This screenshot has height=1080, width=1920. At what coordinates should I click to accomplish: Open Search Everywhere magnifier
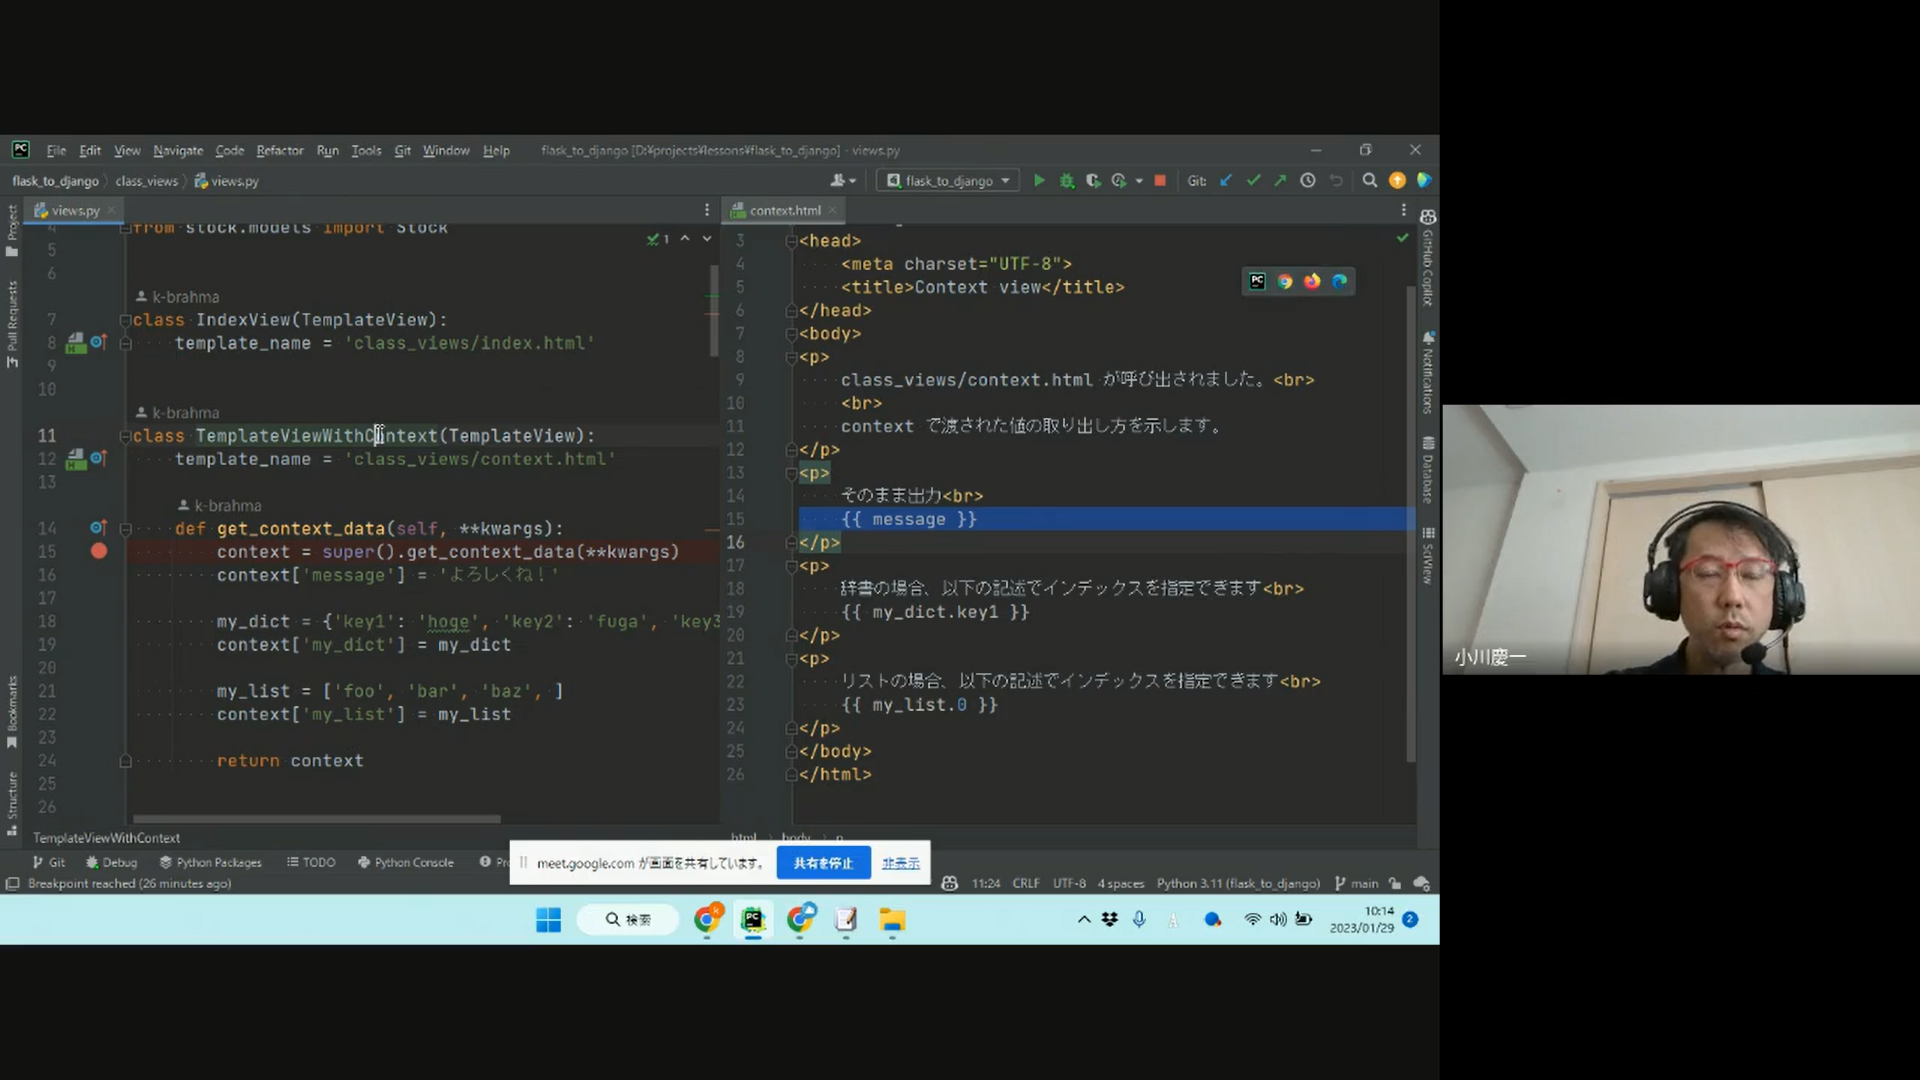(x=1370, y=181)
